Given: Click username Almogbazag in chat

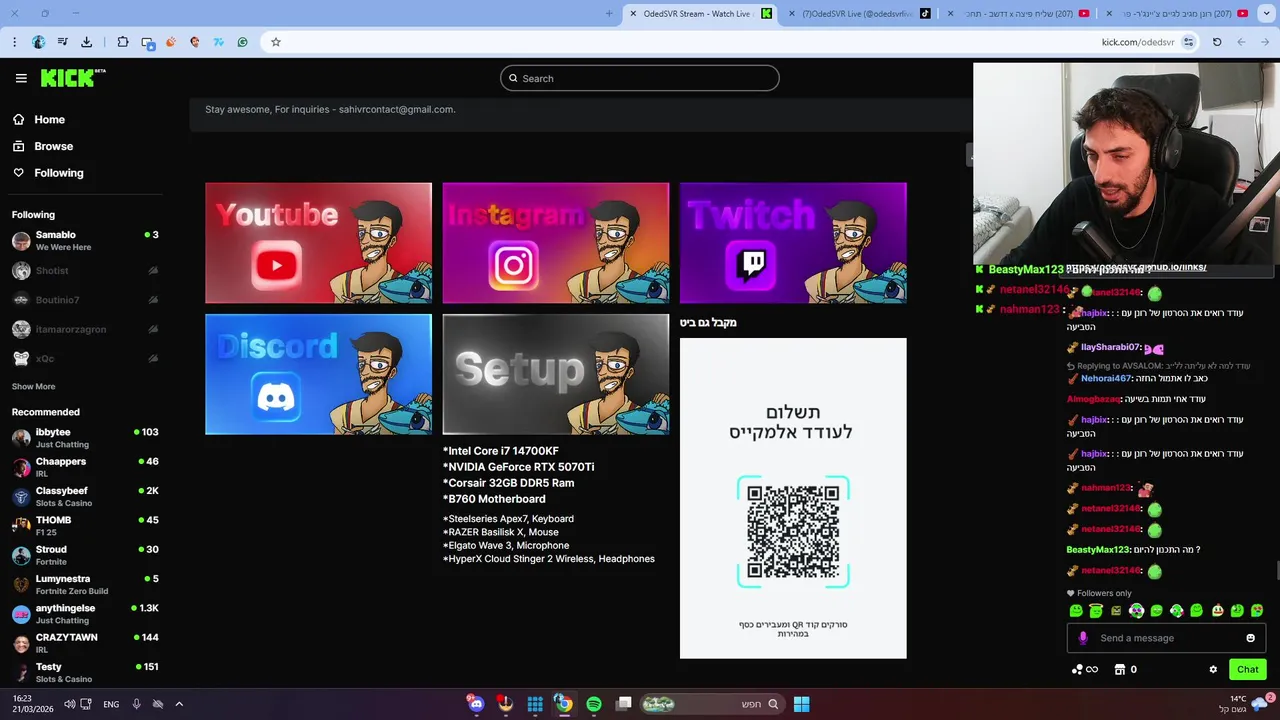Looking at the screenshot, I should point(1093,399).
